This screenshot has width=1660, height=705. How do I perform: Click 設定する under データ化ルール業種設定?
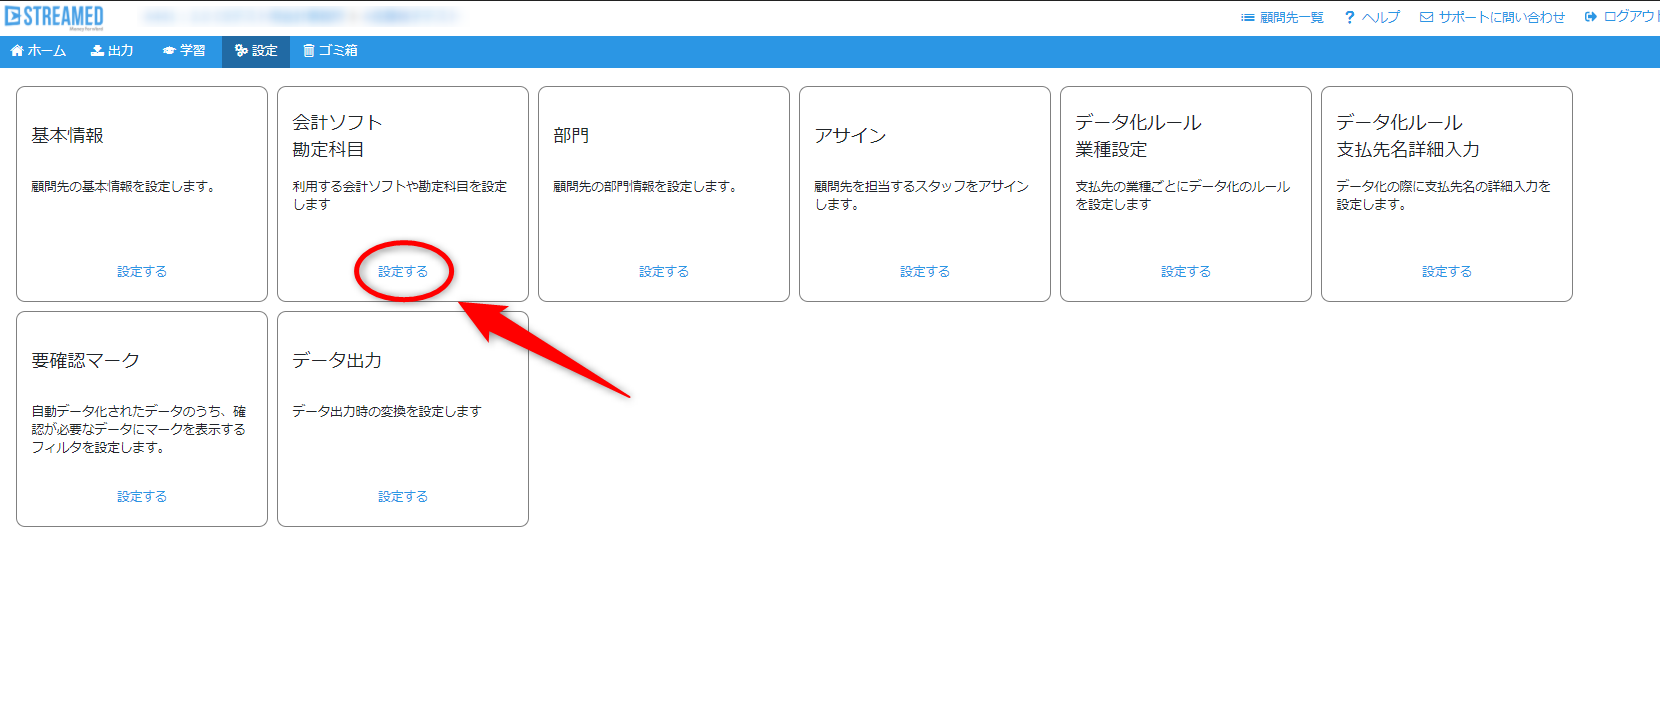click(x=1186, y=272)
